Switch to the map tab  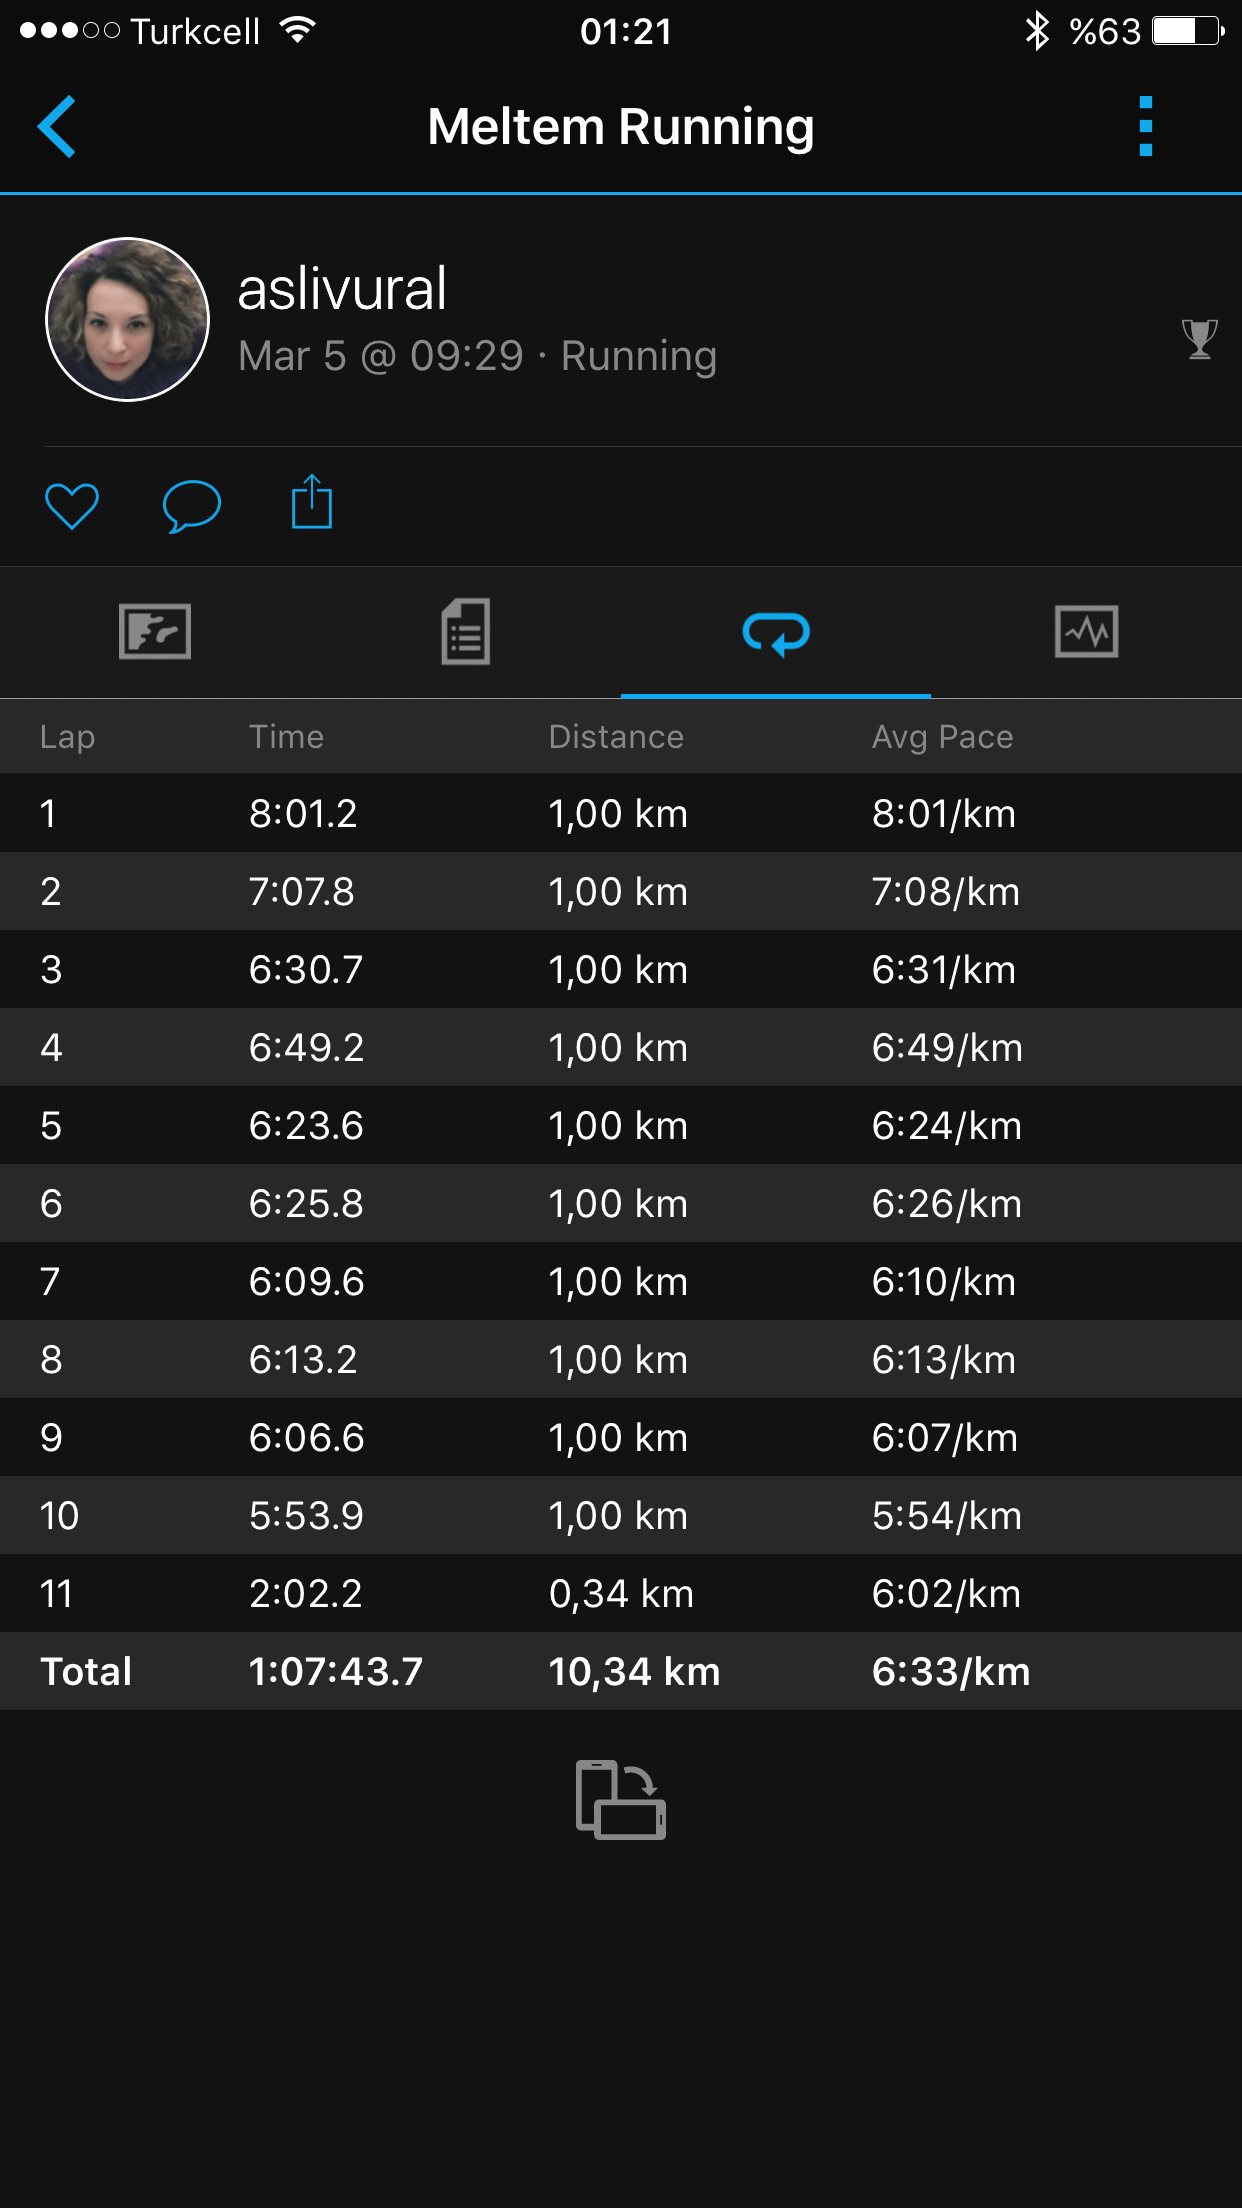(155, 632)
